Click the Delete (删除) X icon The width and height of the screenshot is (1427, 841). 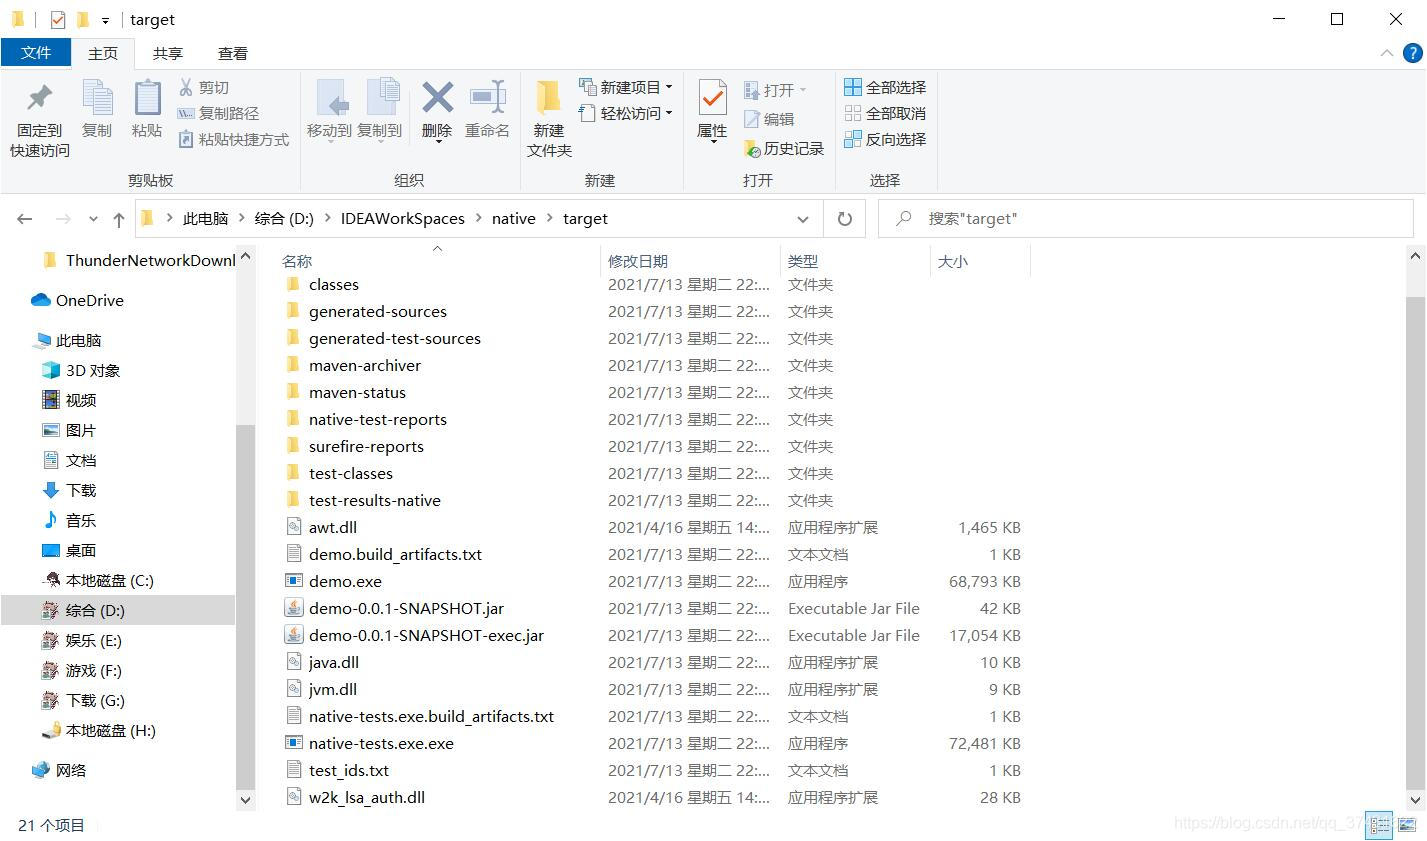(x=437, y=98)
